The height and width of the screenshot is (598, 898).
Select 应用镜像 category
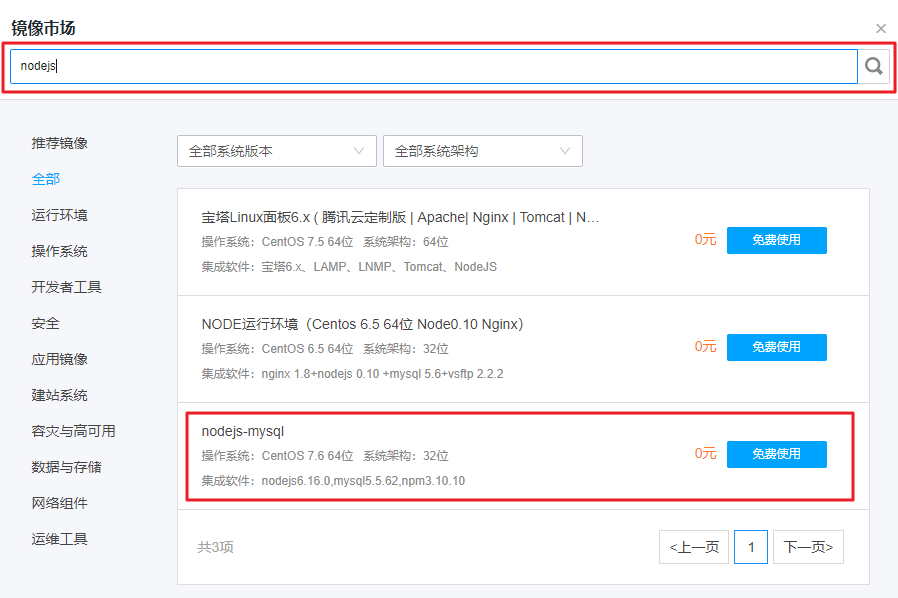60,359
